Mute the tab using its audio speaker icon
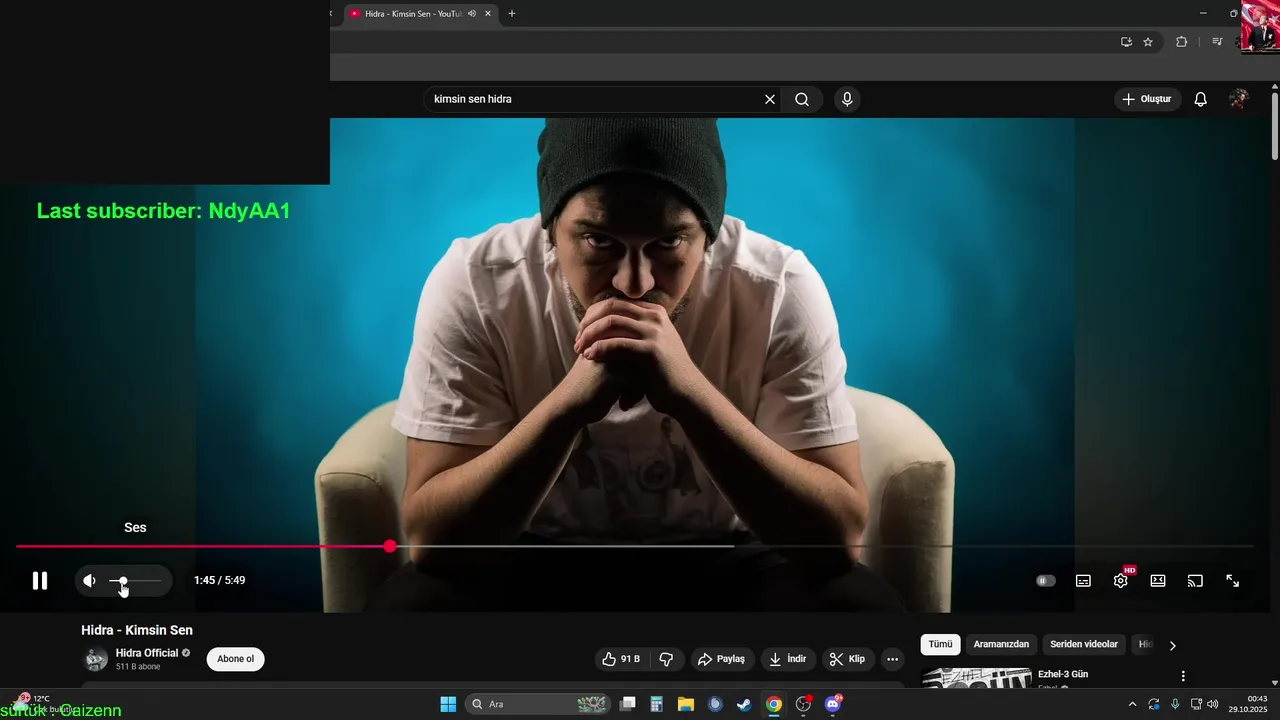The width and height of the screenshot is (1280, 720). pos(472,14)
